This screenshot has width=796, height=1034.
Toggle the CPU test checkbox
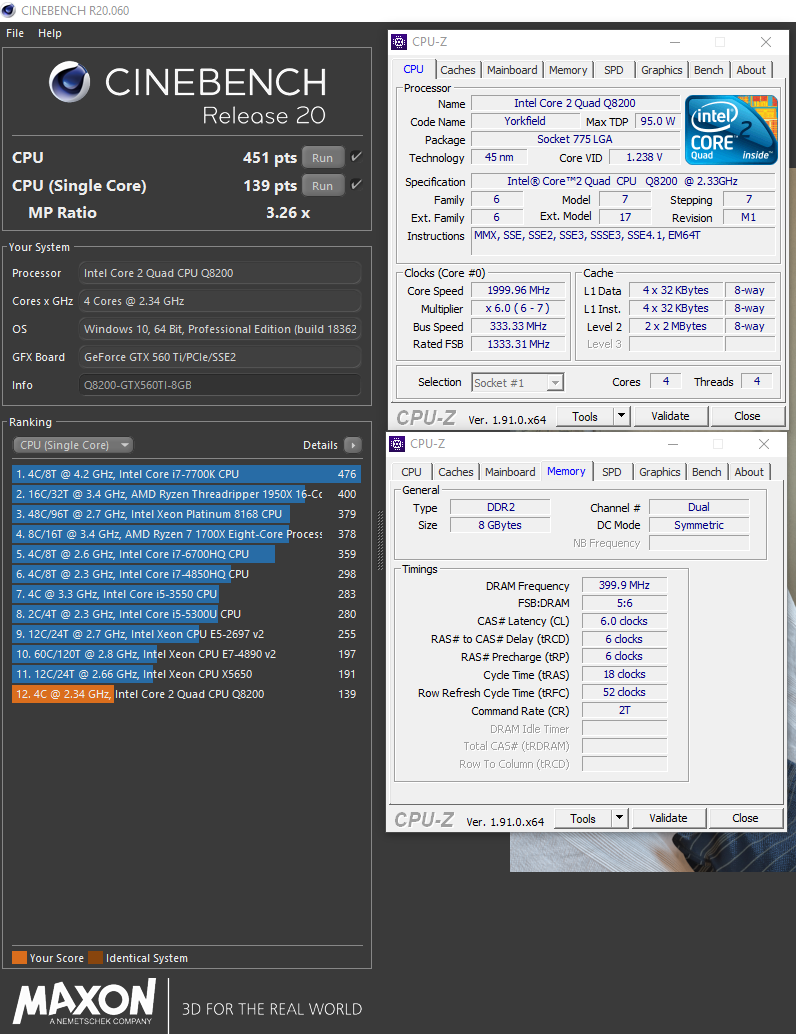point(356,157)
